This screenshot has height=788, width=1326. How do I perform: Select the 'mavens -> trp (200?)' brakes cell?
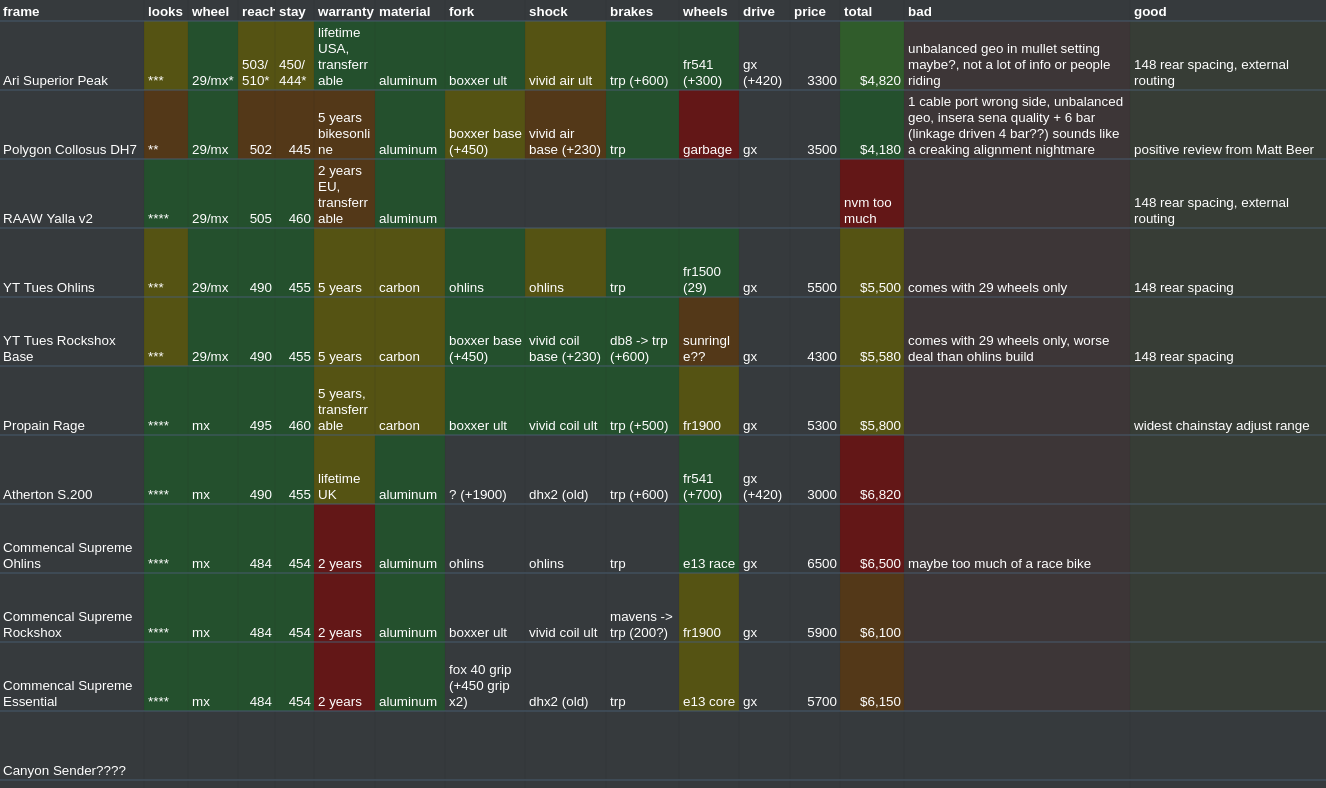[642, 609]
